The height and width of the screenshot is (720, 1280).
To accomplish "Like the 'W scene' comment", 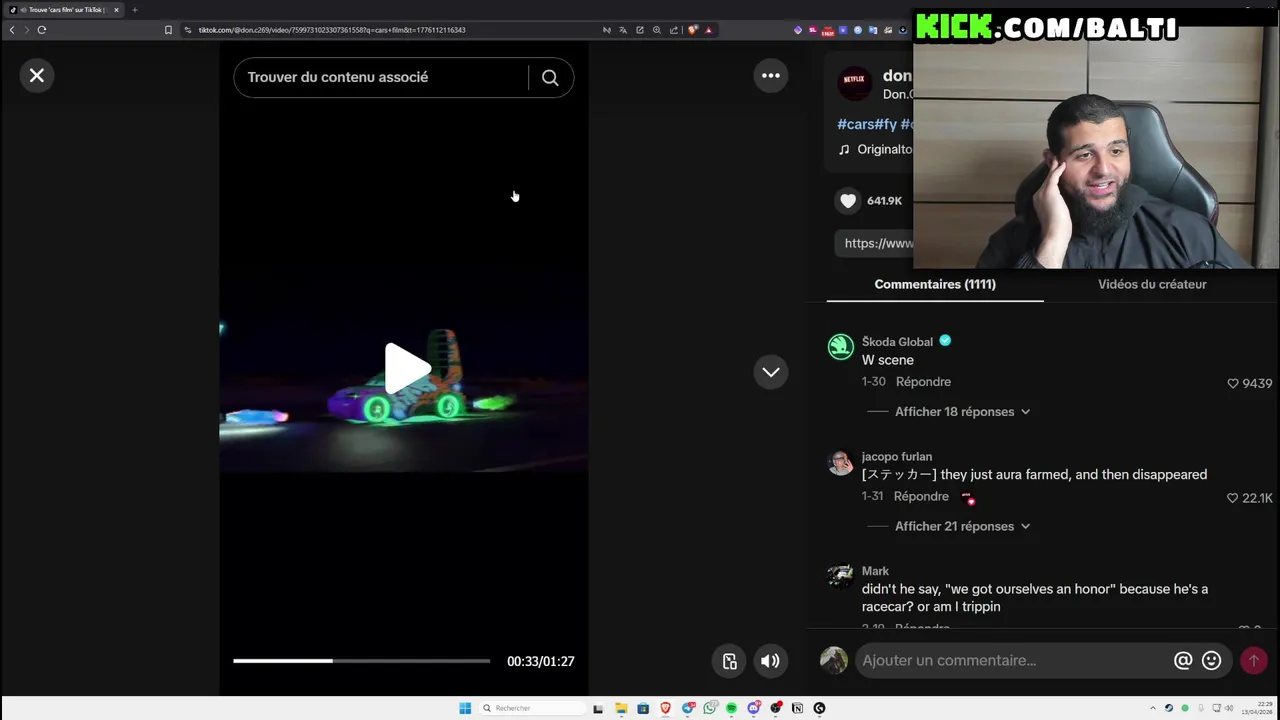I will pyautogui.click(x=1233, y=383).
